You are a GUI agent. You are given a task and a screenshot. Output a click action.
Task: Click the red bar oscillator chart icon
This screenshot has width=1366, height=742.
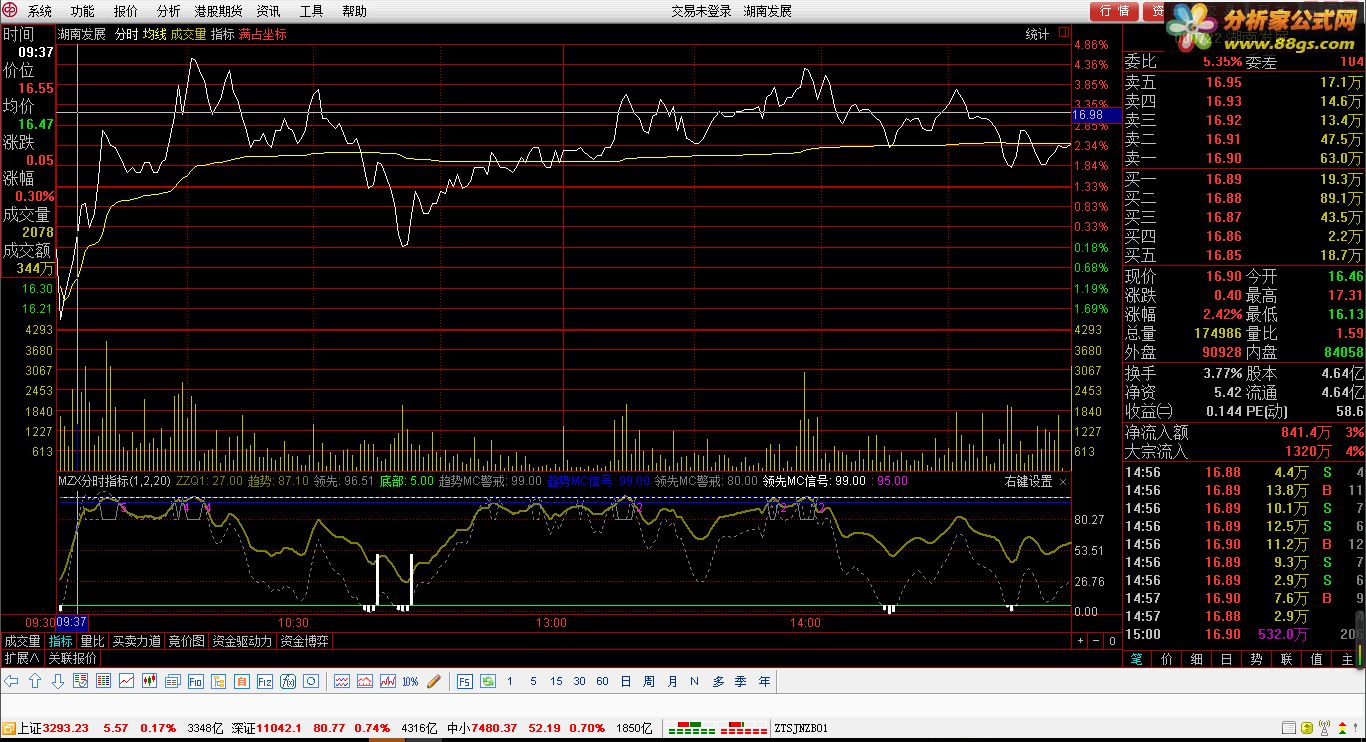click(x=387, y=681)
